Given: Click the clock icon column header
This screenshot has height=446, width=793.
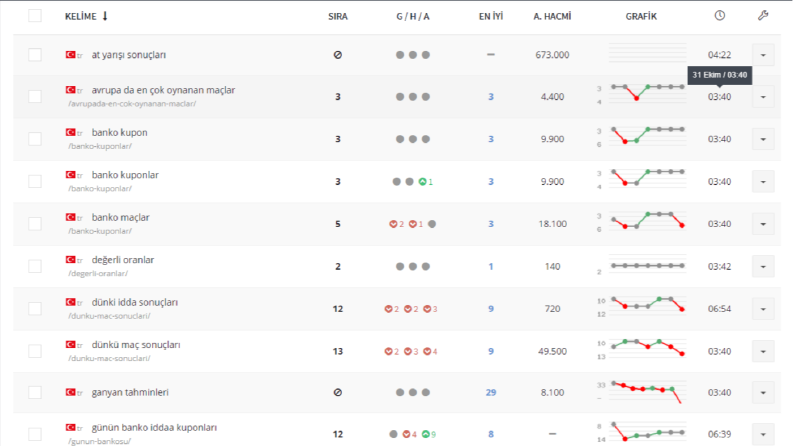Looking at the screenshot, I should [719, 16].
